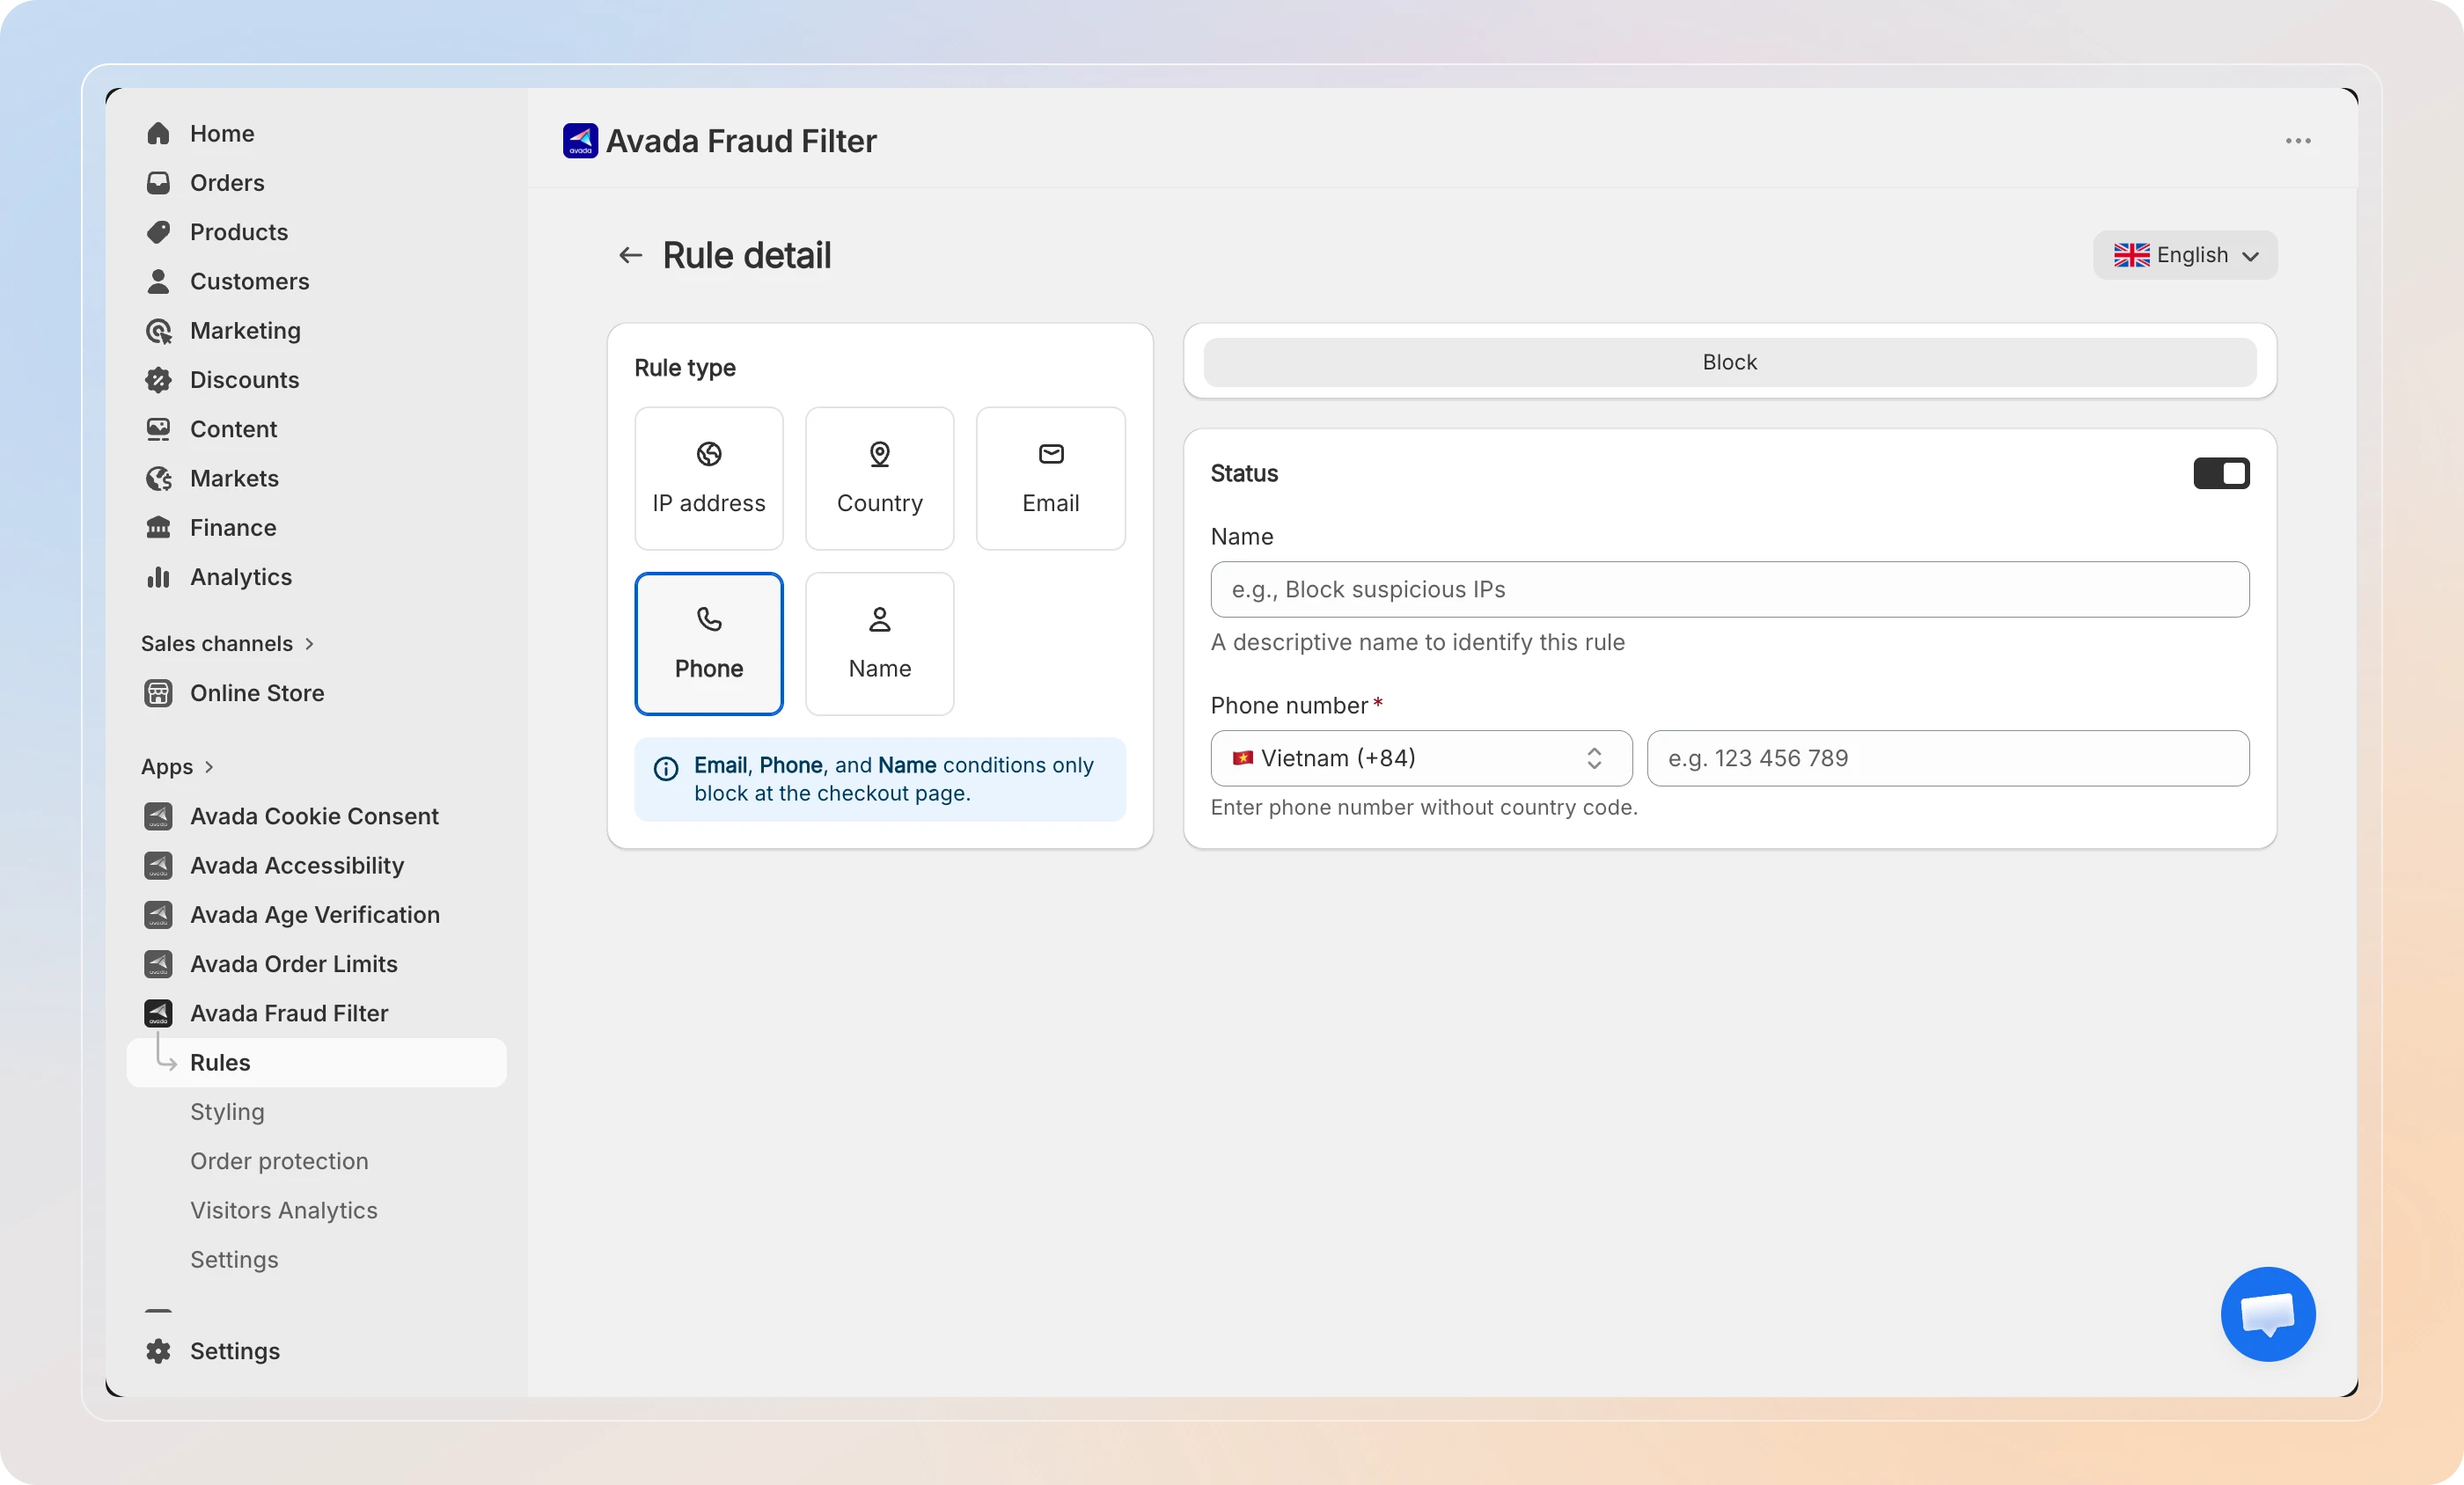Screen dimensions: 2464x1485
Task: Click the Orders inbox icon
Action: [x=158, y=183]
